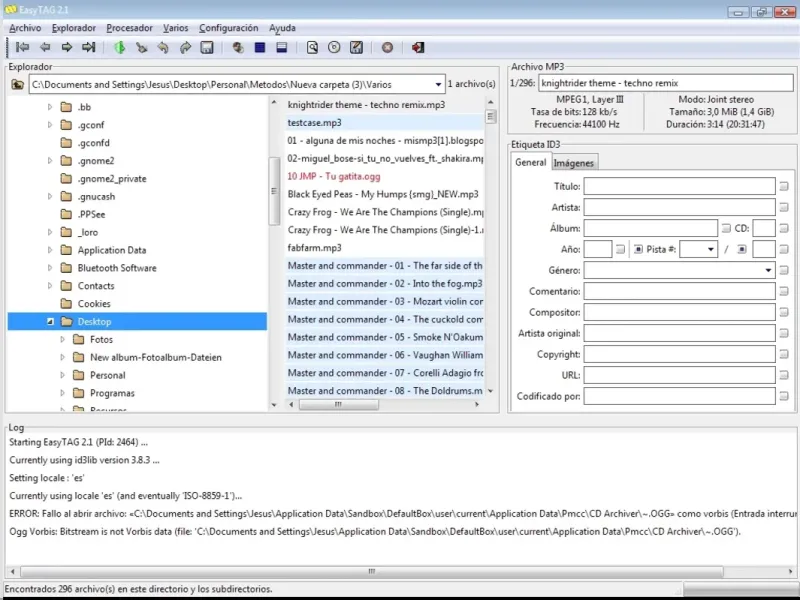Redo changes with the toolbar redo arrow

pyautogui.click(x=185, y=47)
